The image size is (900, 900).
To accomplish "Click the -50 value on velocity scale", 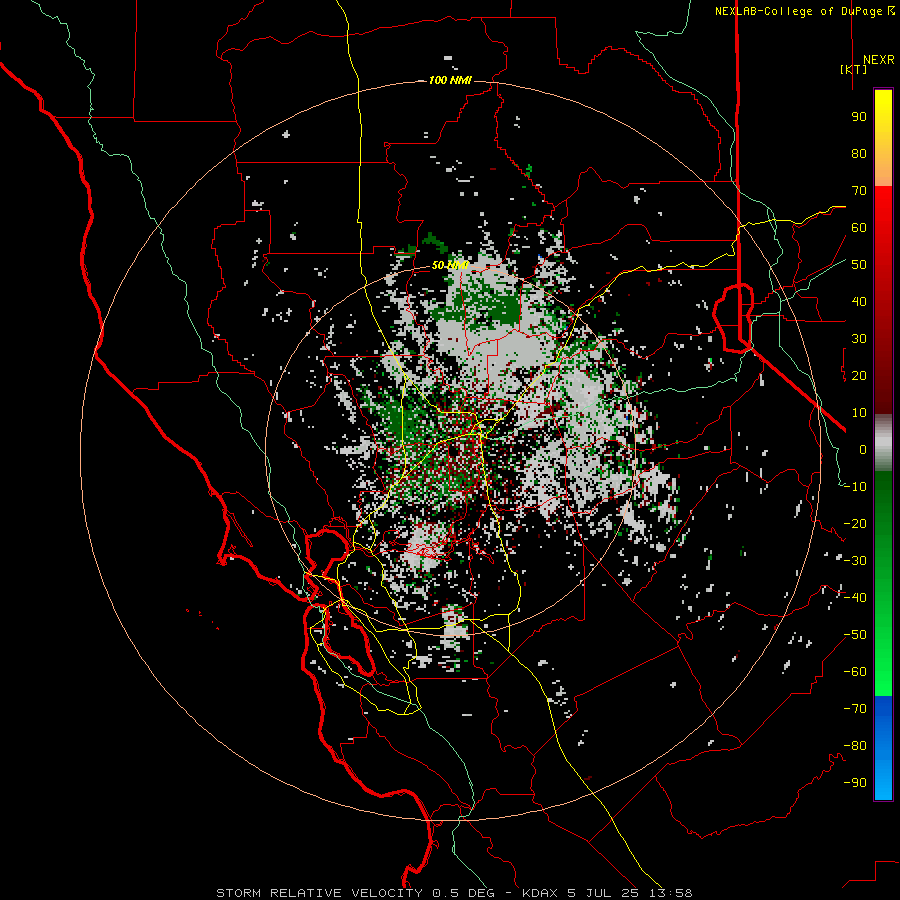I will tap(855, 635).
